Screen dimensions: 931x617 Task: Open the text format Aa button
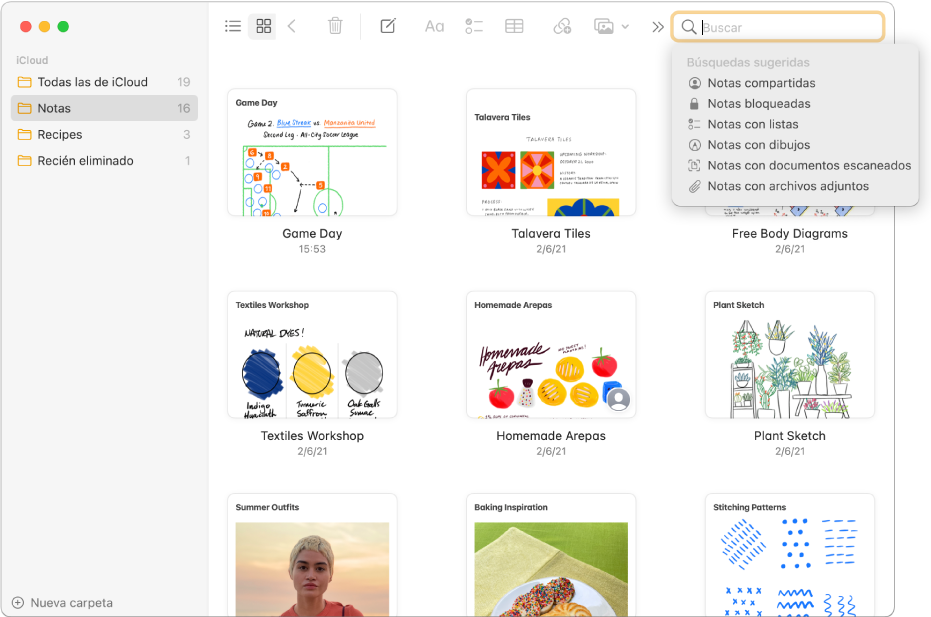(434, 27)
